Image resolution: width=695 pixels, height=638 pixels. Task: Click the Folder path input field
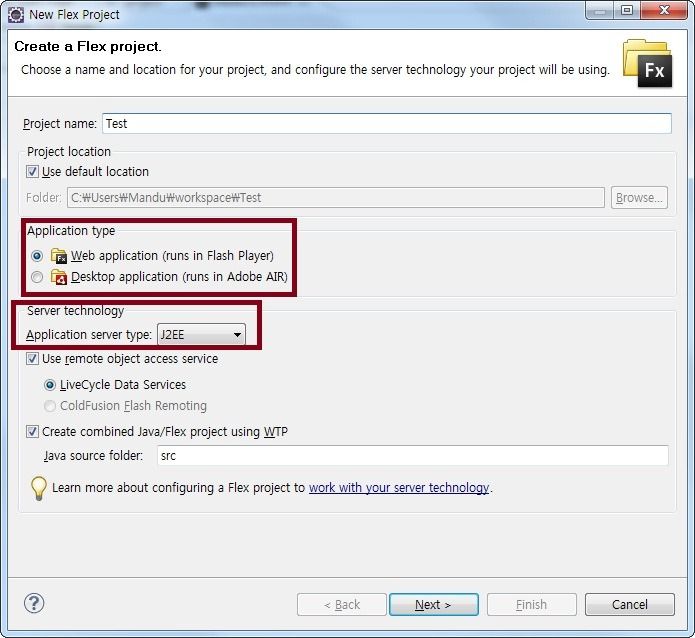pyautogui.click(x=336, y=197)
